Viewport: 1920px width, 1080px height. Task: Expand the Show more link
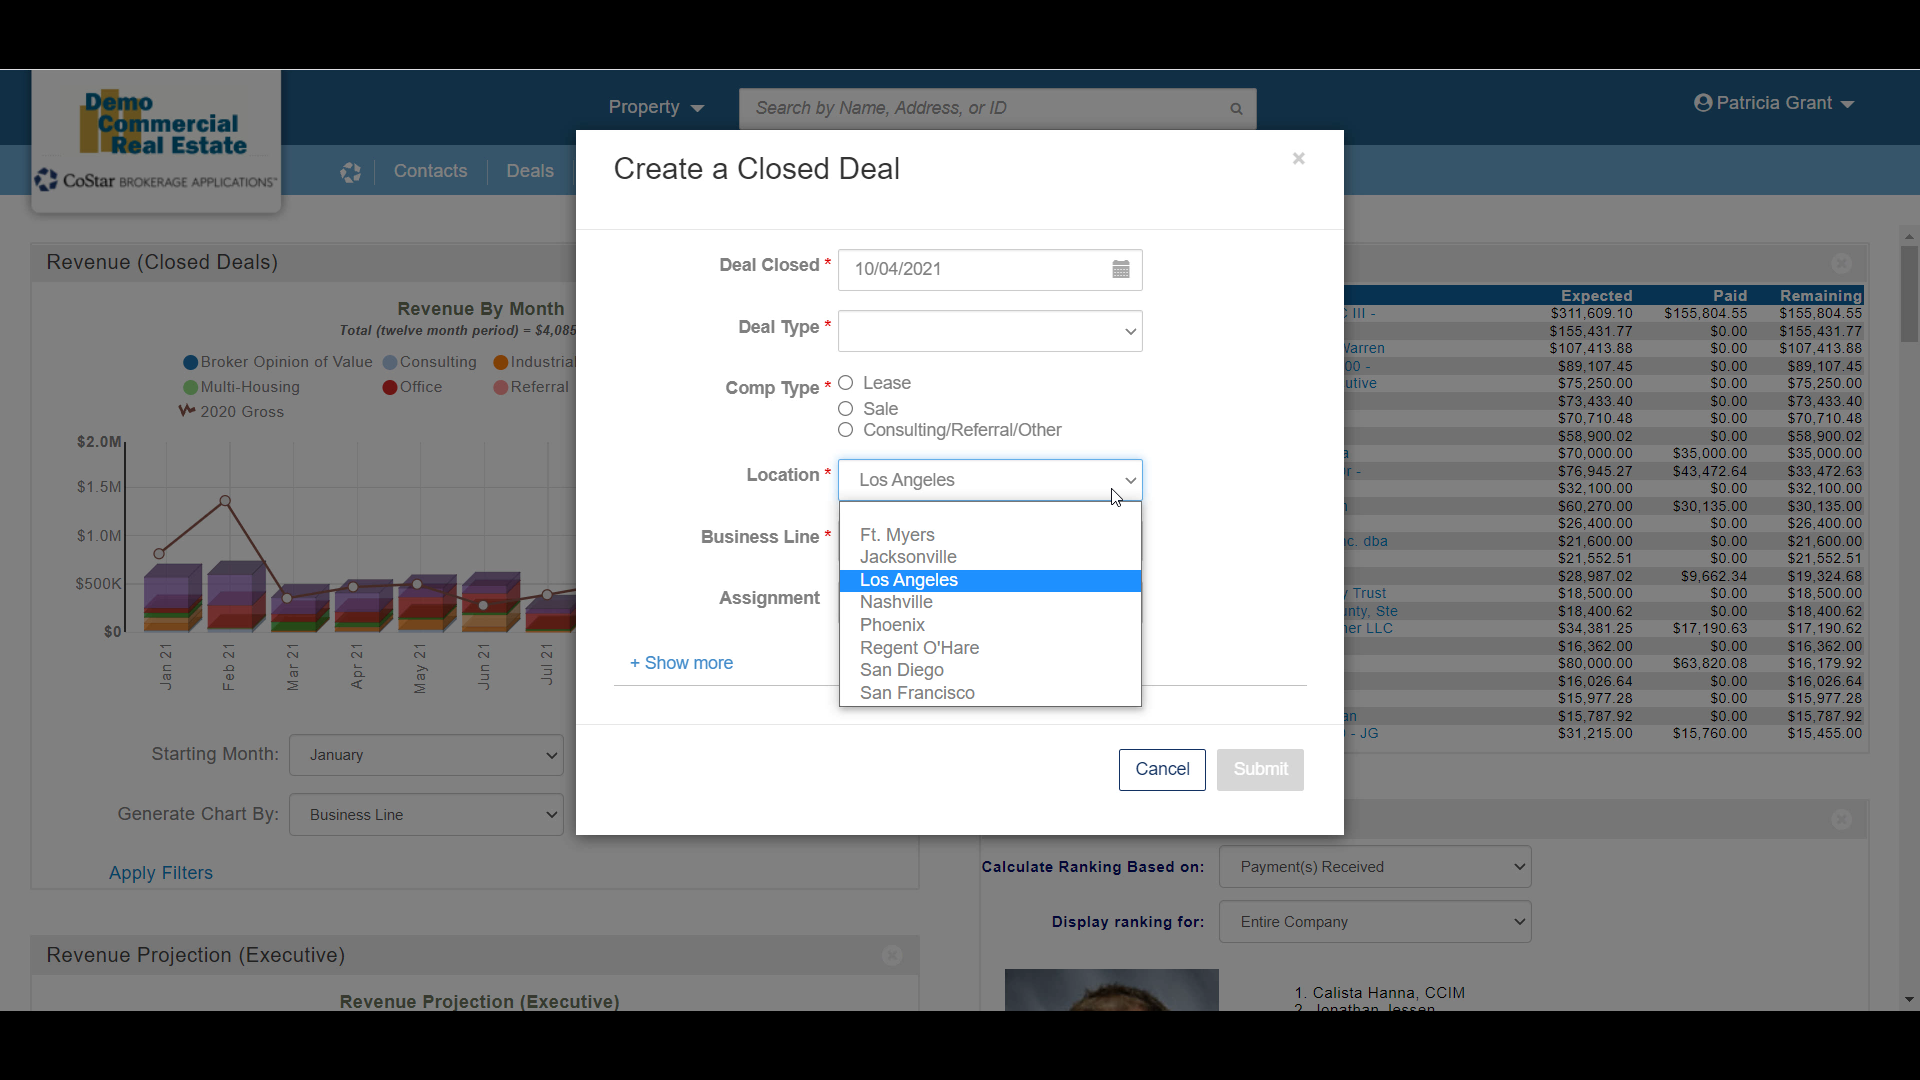click(x=681, y=663)
